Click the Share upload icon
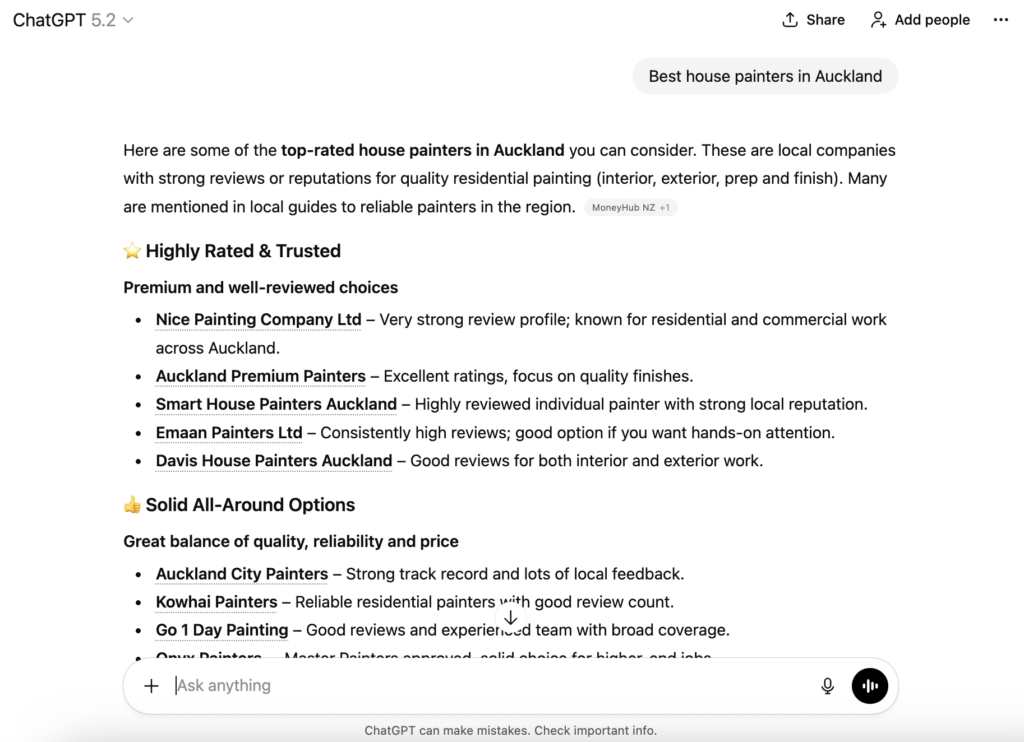Image resolution: width=1024 pixels, height=742 pixels. [x=790, y=20]
